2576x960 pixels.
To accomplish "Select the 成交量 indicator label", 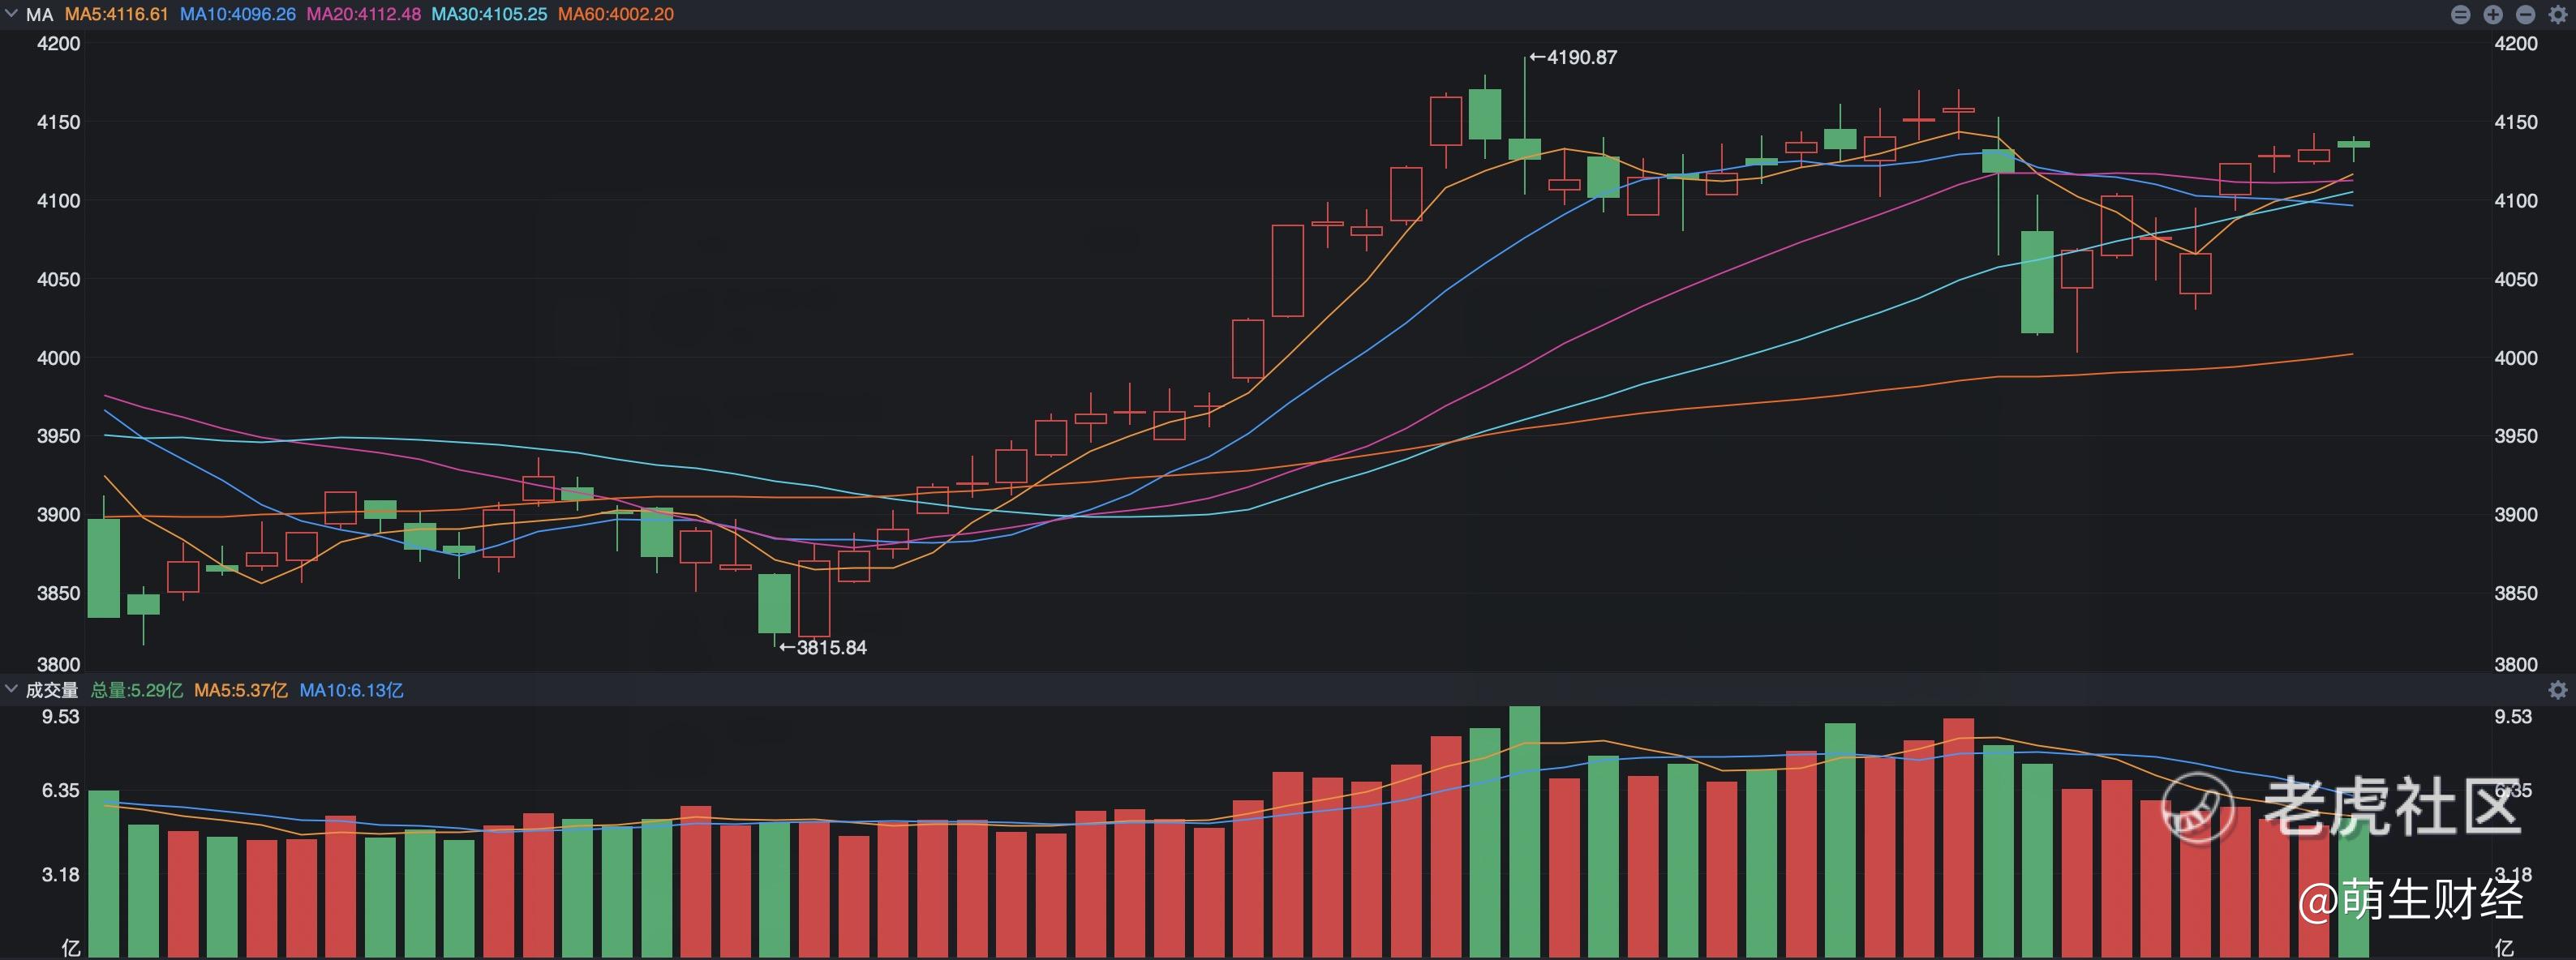I will coord(52,690).
